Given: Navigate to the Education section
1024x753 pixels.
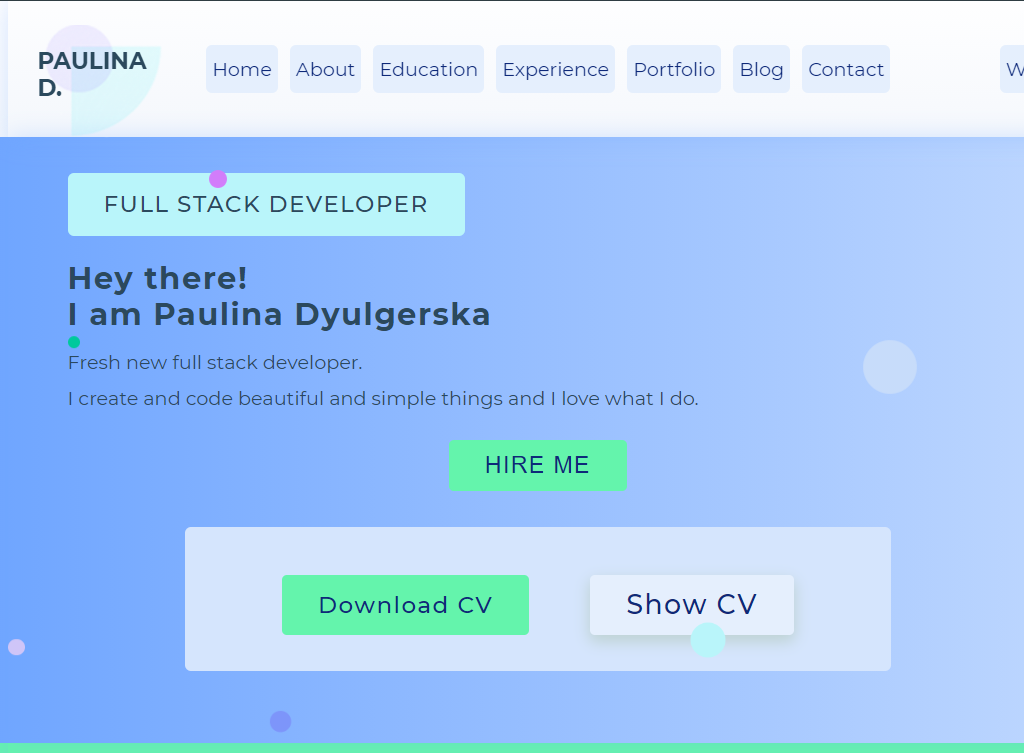Looking at the screenshot, I should [x=428, y=69].
